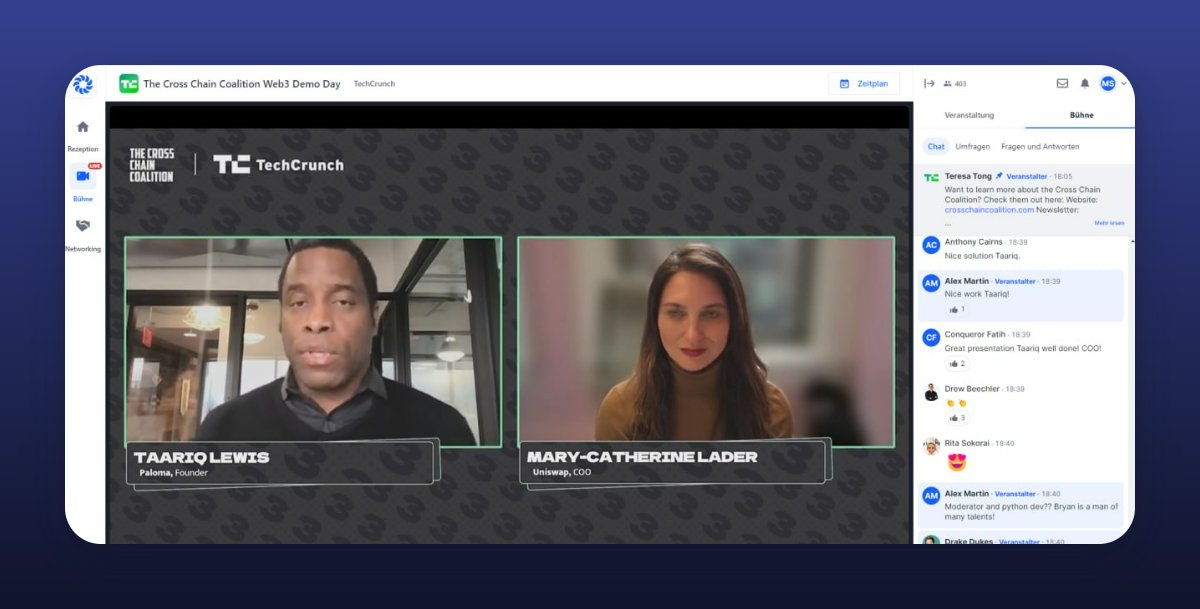Click Teresa Tong's name in pinned message

tap(968, 176)
